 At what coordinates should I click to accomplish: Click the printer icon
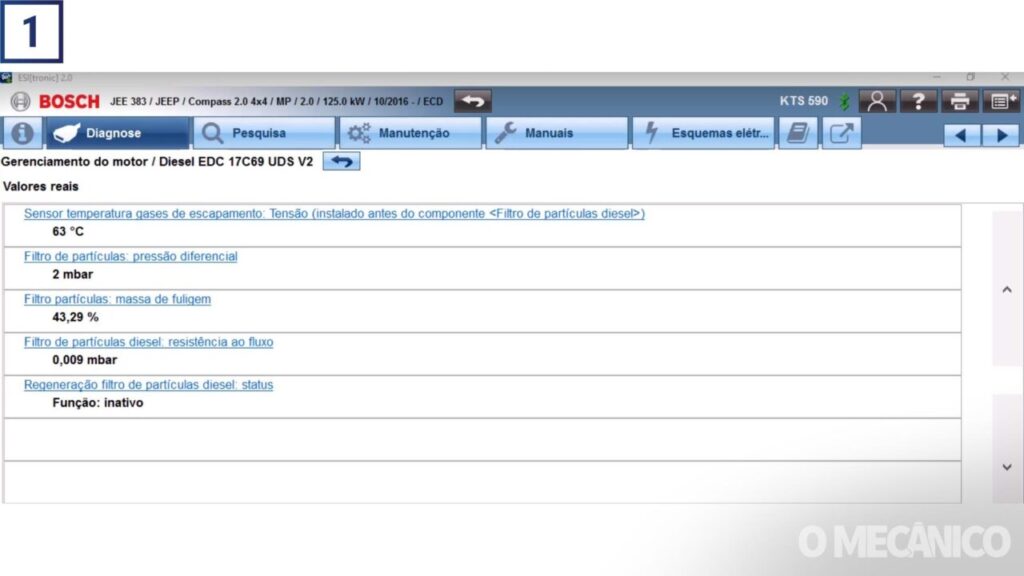point(959,101)
